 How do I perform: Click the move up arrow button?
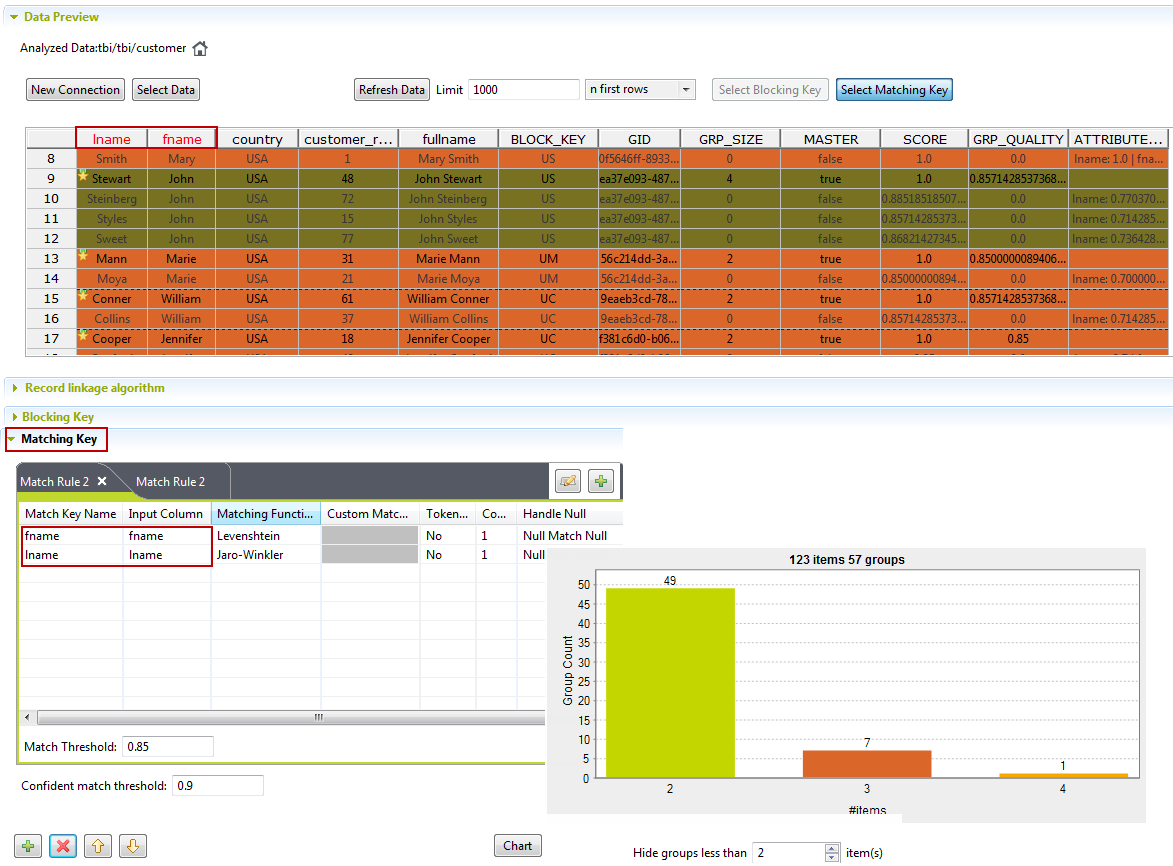pos(97,846)
